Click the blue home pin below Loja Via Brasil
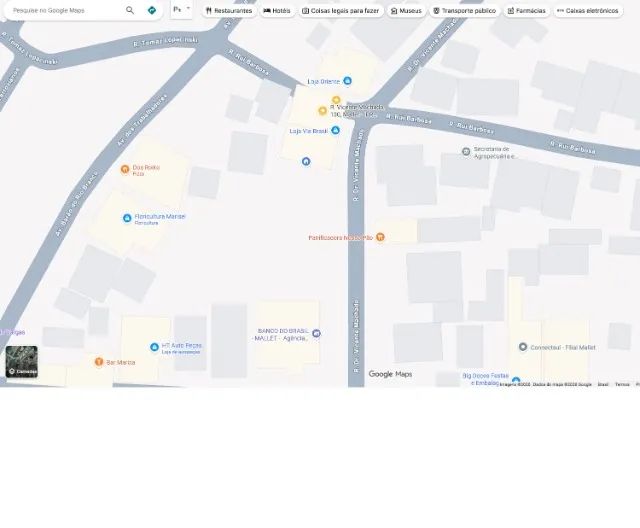The image size is (640, 528). tap(306, 162)
